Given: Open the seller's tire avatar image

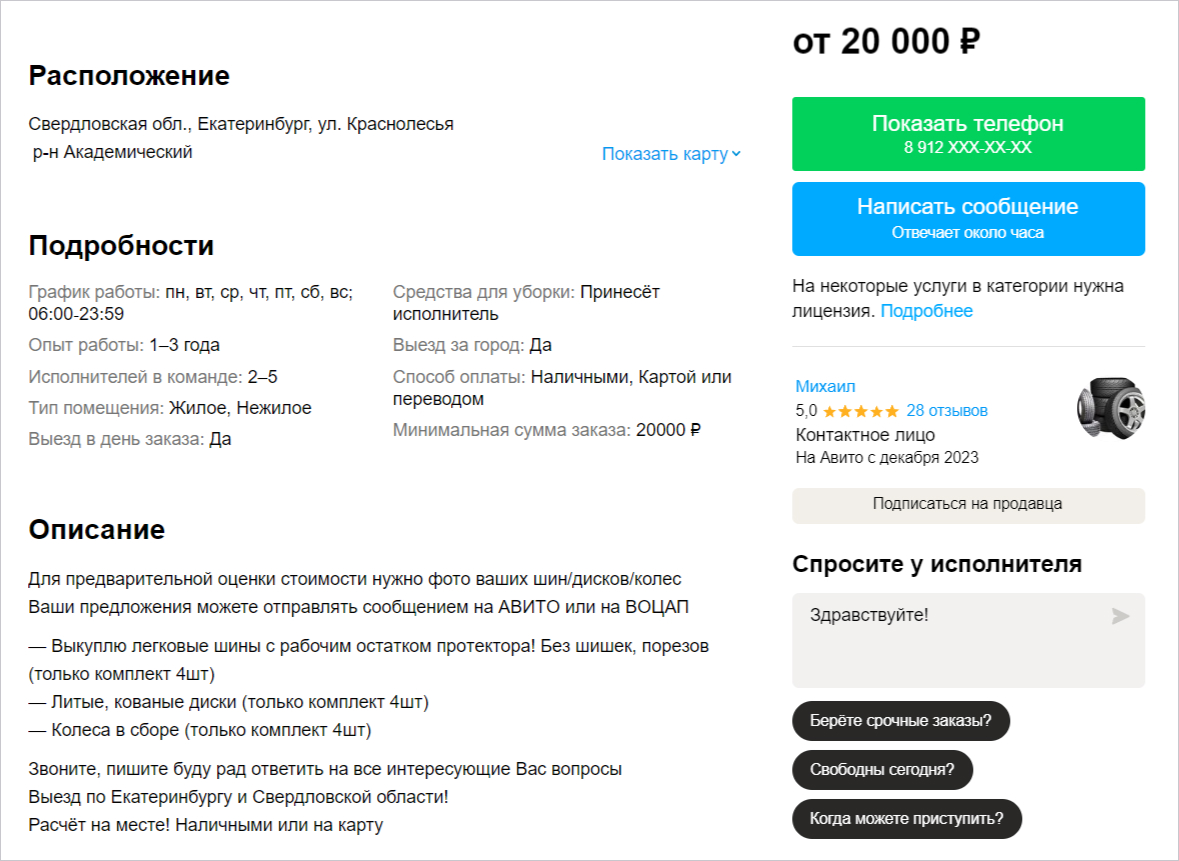Looking at the screenshot, I should [x=1110, y=408].
